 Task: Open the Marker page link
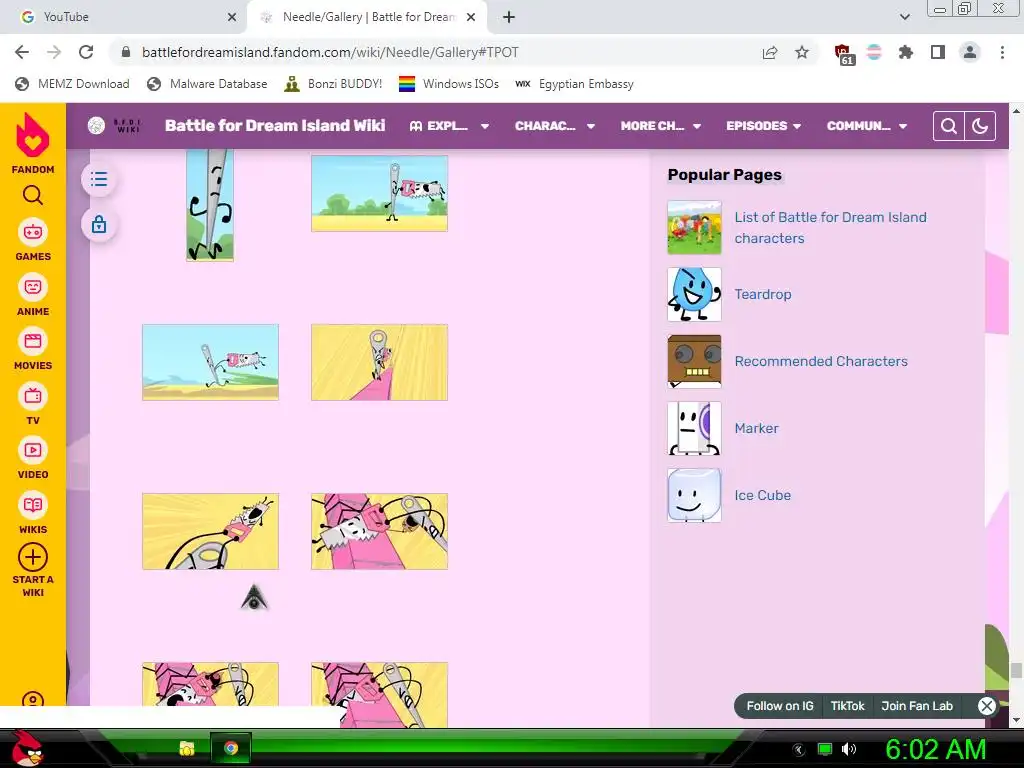pos(756,428)
